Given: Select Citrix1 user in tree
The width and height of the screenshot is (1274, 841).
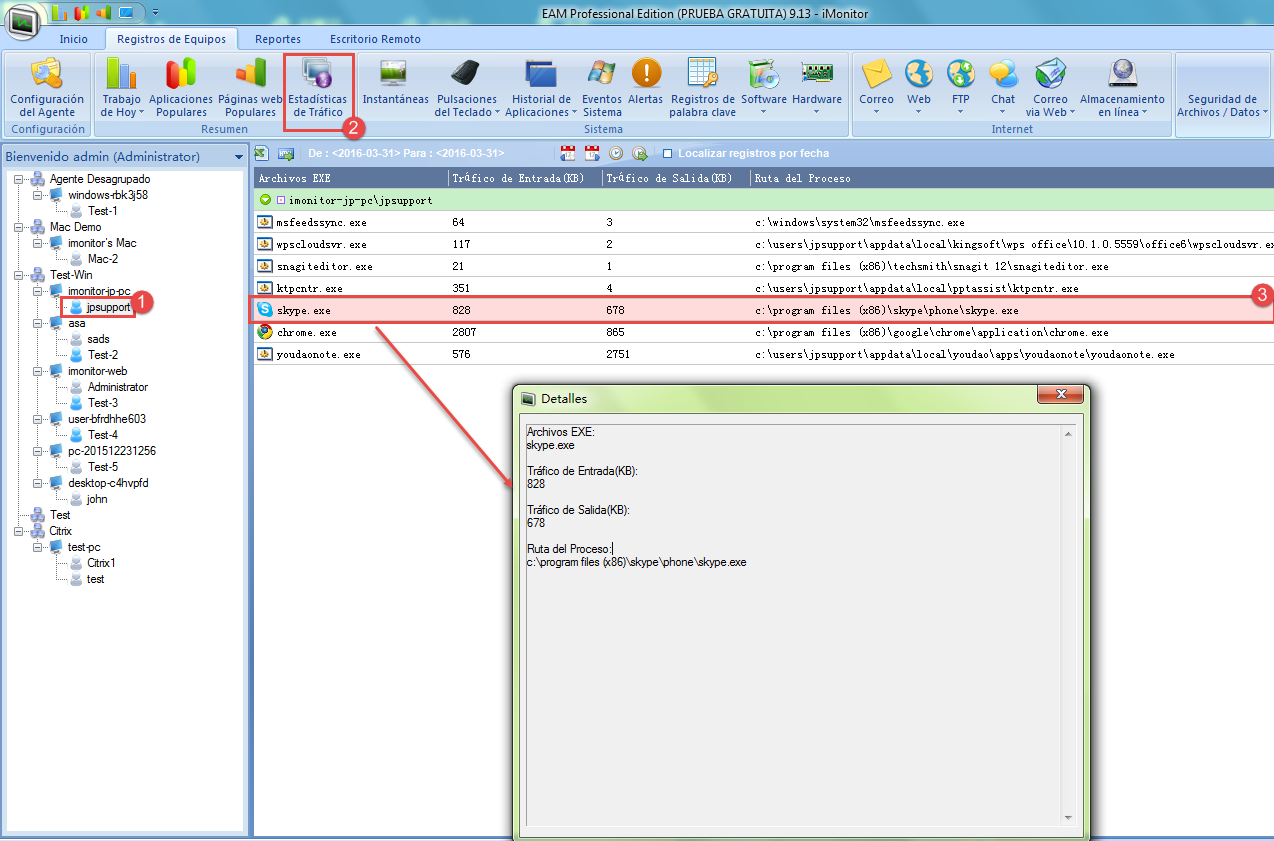Looking at the screenshot, I should [x=101, y=563].
